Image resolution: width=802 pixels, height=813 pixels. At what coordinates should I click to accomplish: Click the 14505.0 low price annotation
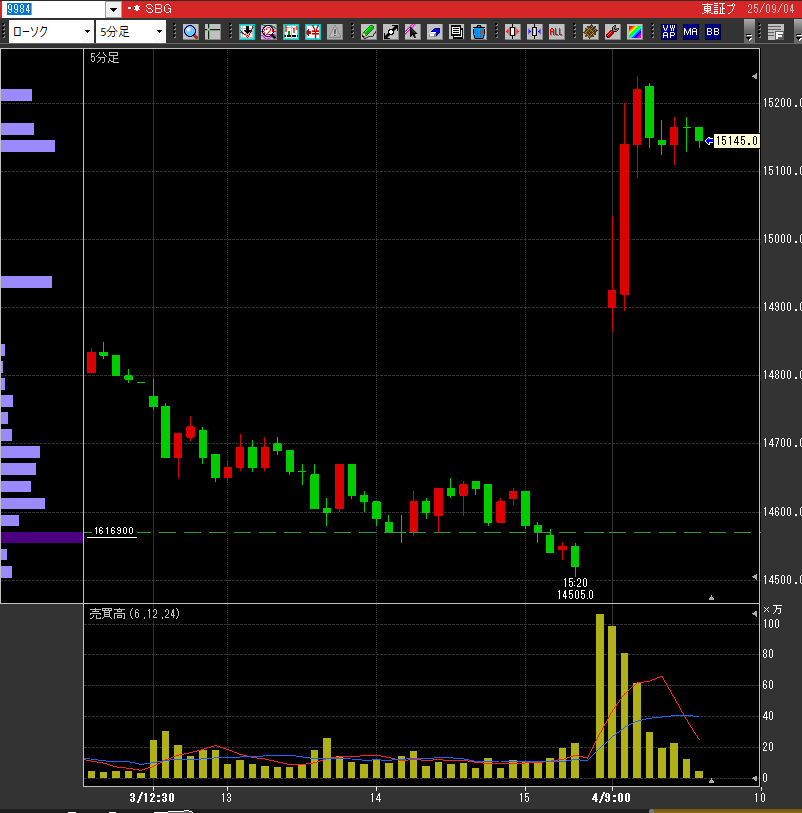(575, 595)
